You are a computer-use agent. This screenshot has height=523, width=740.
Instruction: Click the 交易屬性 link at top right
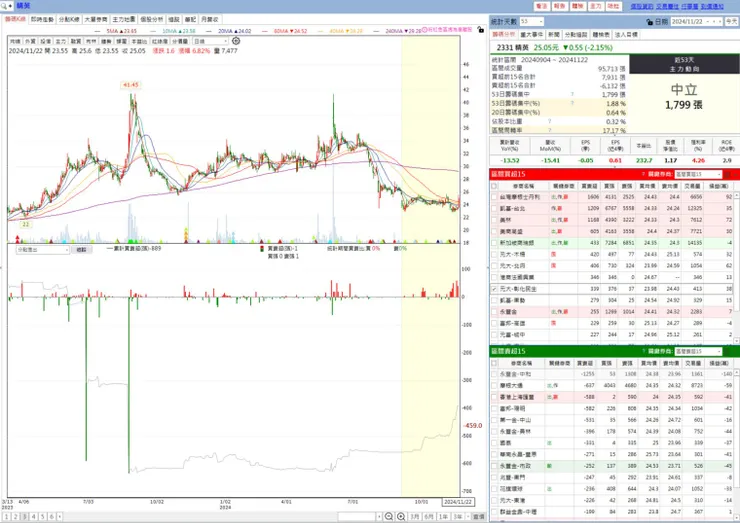[x=667, y=6]
